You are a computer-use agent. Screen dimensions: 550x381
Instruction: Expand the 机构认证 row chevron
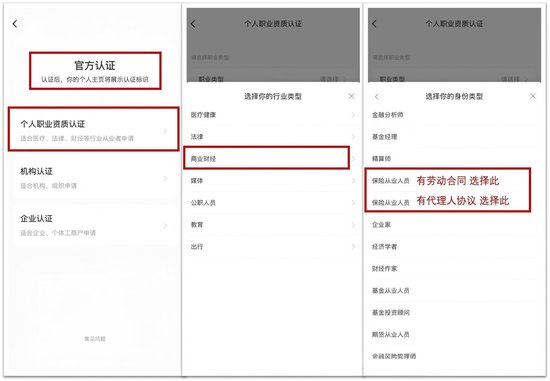coord(165,179)
